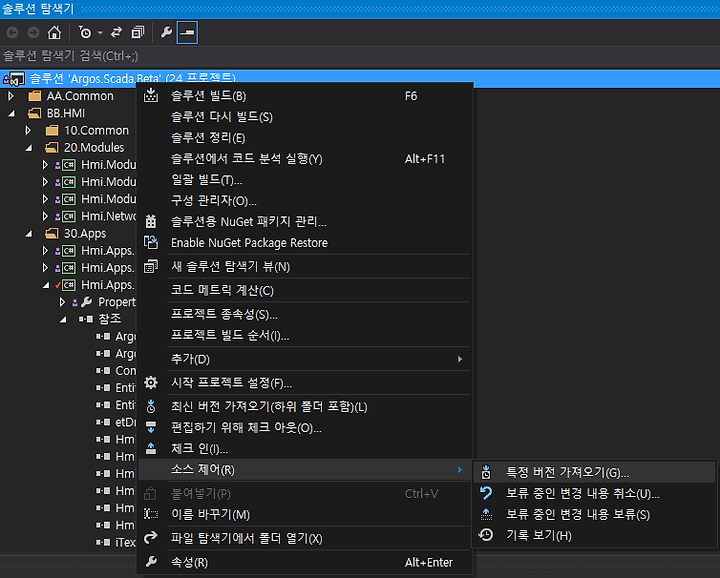The height and width of the screenshot is (578, 720).
Task: Click the Home icon in Solution Explorer toolbar
Action: pos(54,33)
